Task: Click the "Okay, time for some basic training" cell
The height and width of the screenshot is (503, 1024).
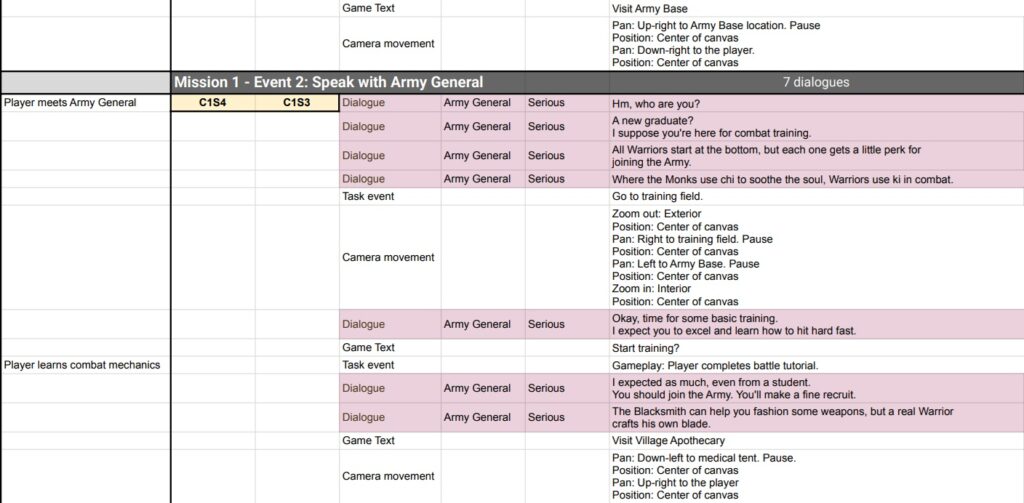Action: point(816,324)
